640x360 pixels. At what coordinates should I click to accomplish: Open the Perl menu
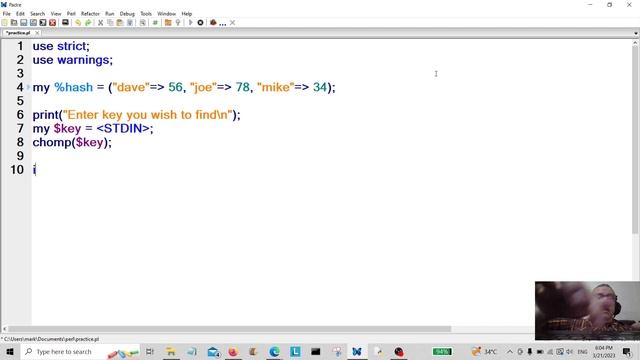coord(71,13)
